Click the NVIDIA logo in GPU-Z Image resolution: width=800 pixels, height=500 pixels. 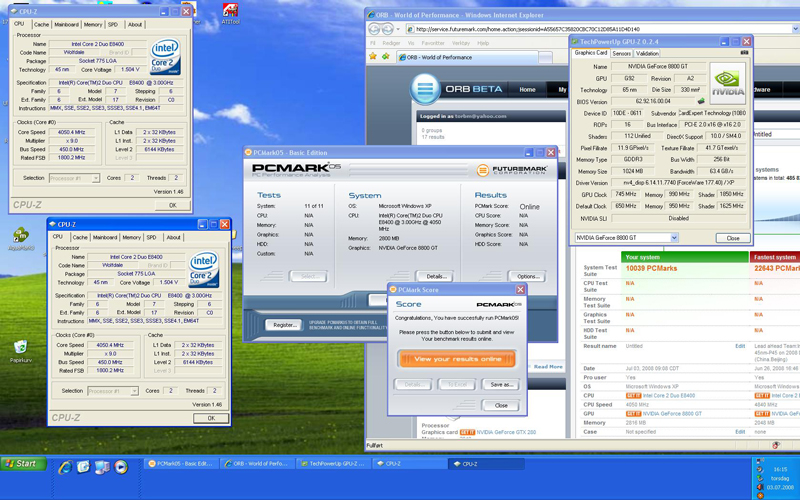(728, 83)
